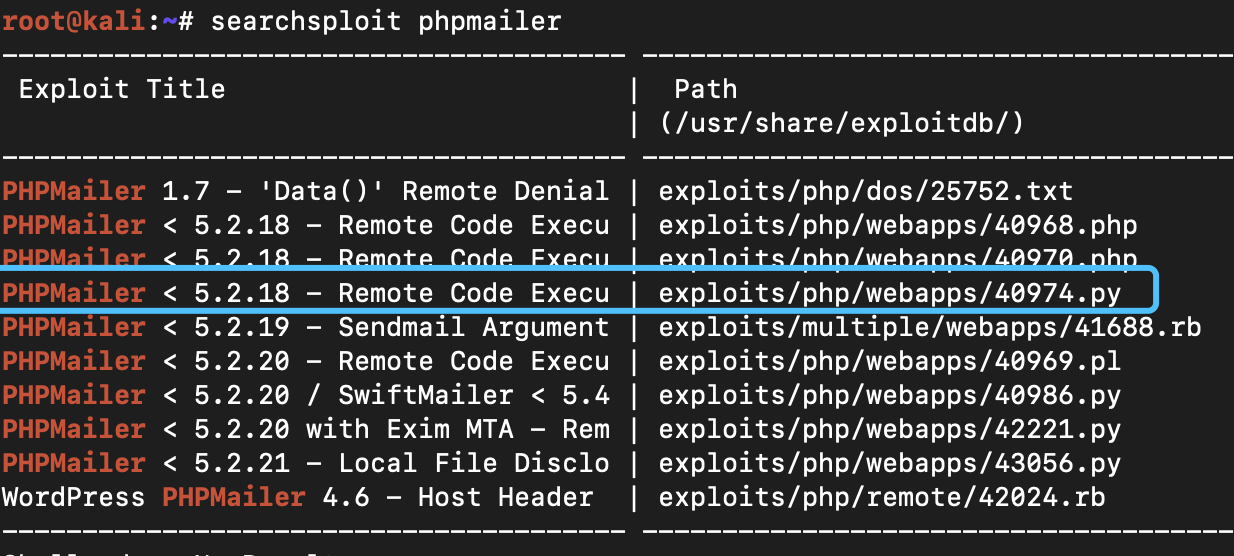Click the PHPMailer < 5.2.21 Local File Disclo title
1234x556 pixels.
pyautogui.click(x=305, y=463)
